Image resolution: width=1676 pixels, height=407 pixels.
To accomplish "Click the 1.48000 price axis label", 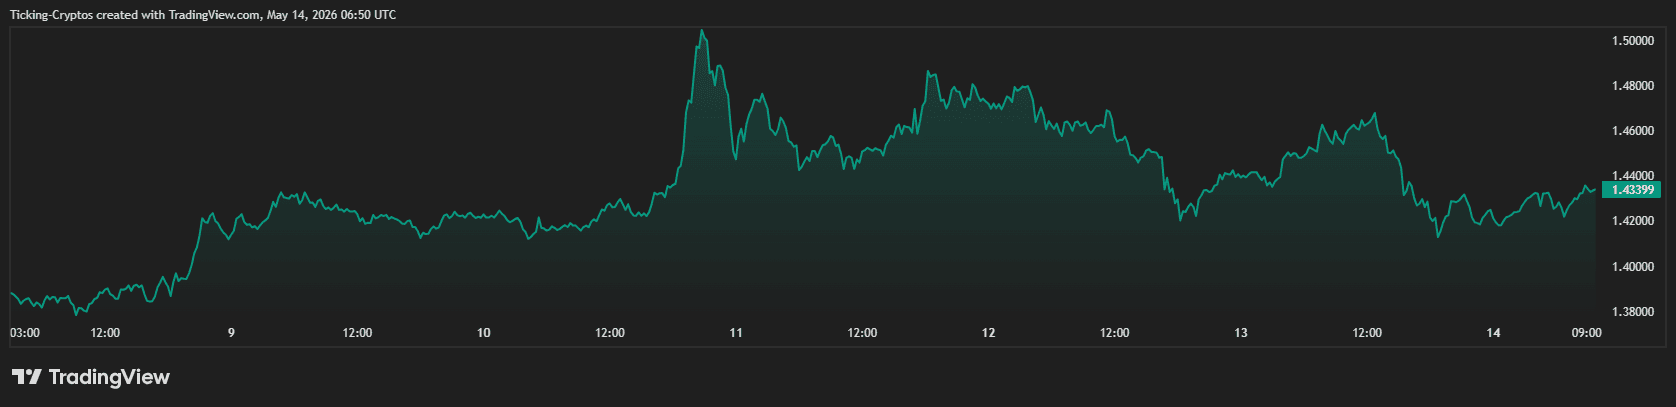I will pos(1632,86).
